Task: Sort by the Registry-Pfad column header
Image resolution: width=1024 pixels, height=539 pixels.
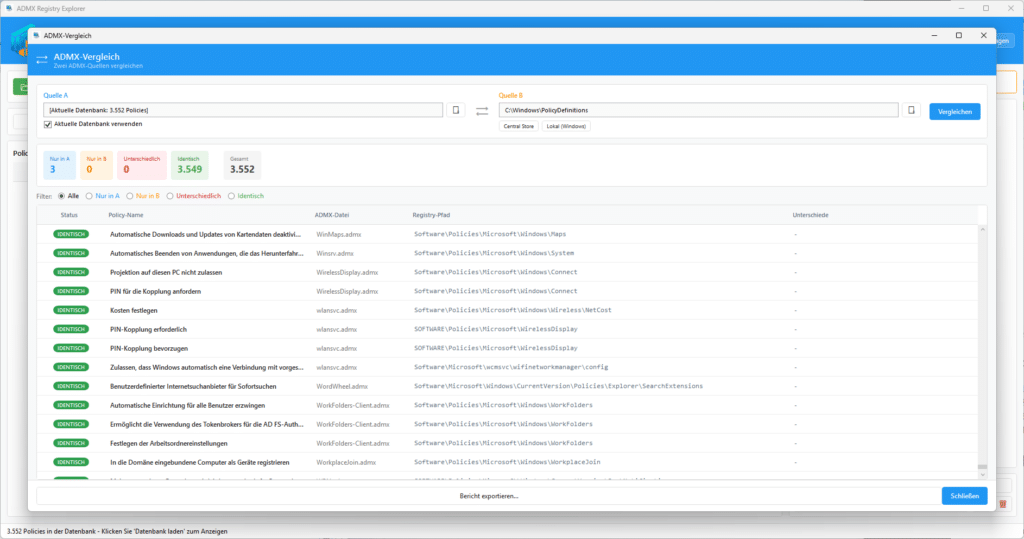Action: coord(431,215)
